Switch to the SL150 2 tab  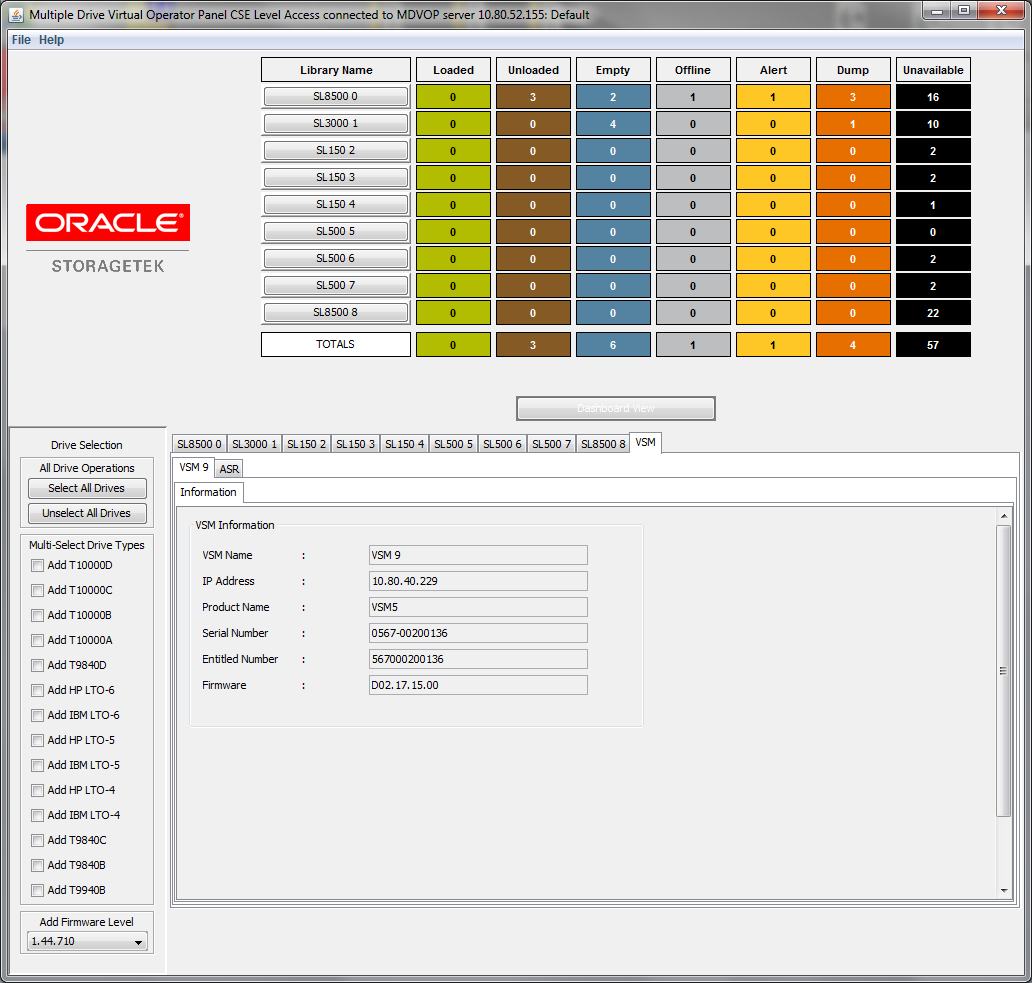coord(306,444)
